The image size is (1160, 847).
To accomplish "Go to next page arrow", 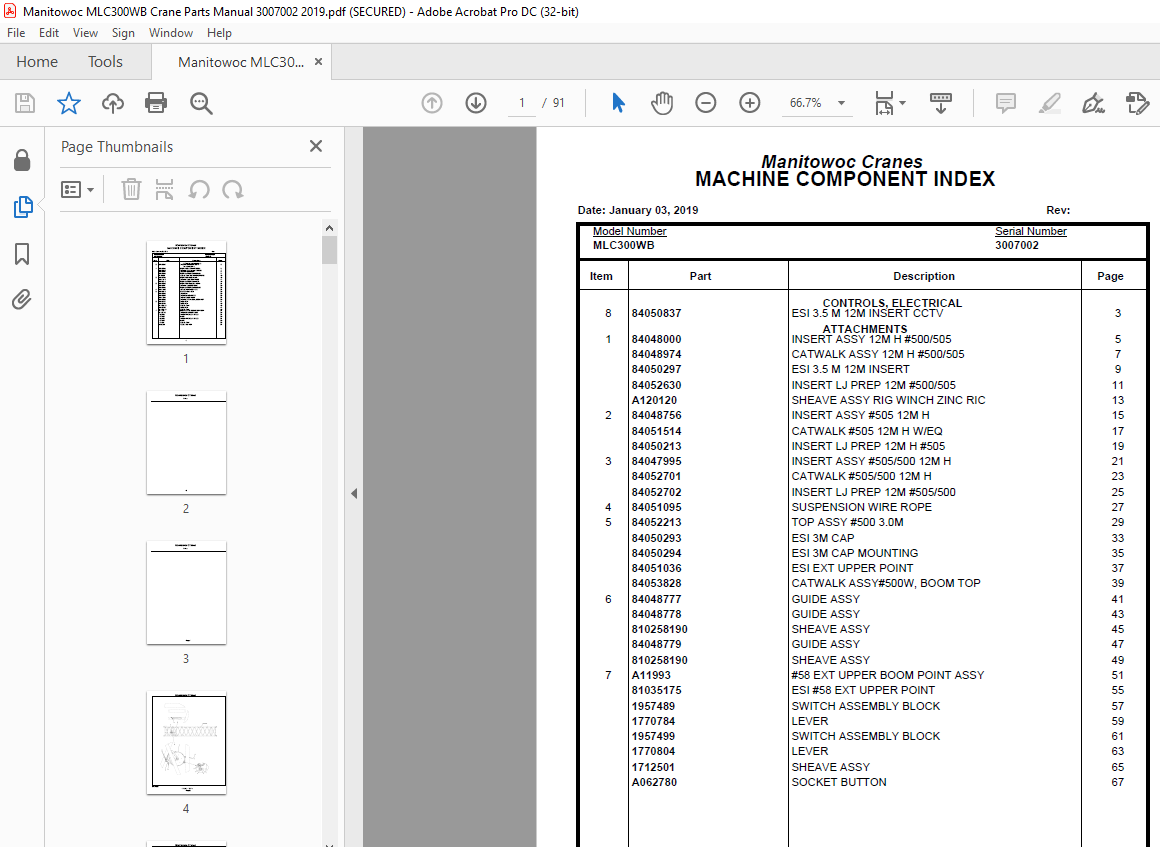I will pyautogui.click(x=476, y=103).
